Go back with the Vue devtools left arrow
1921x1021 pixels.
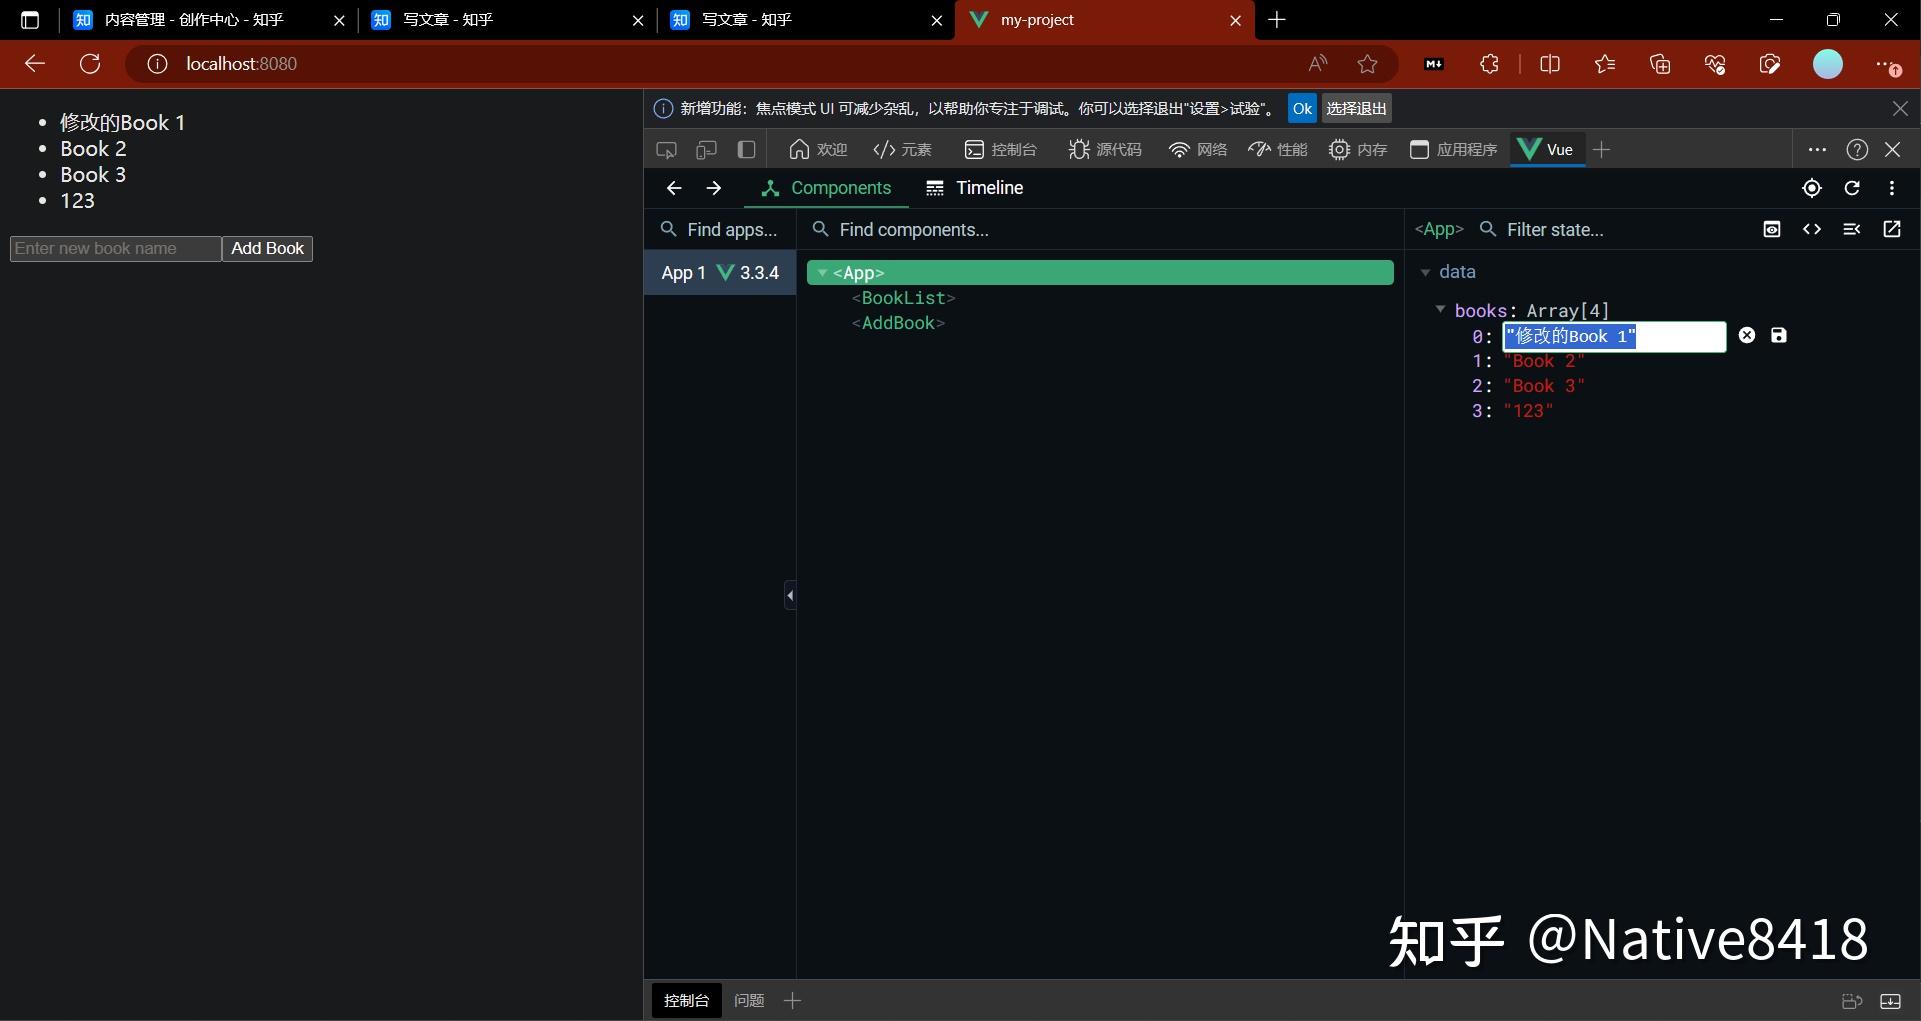(674, 188)
